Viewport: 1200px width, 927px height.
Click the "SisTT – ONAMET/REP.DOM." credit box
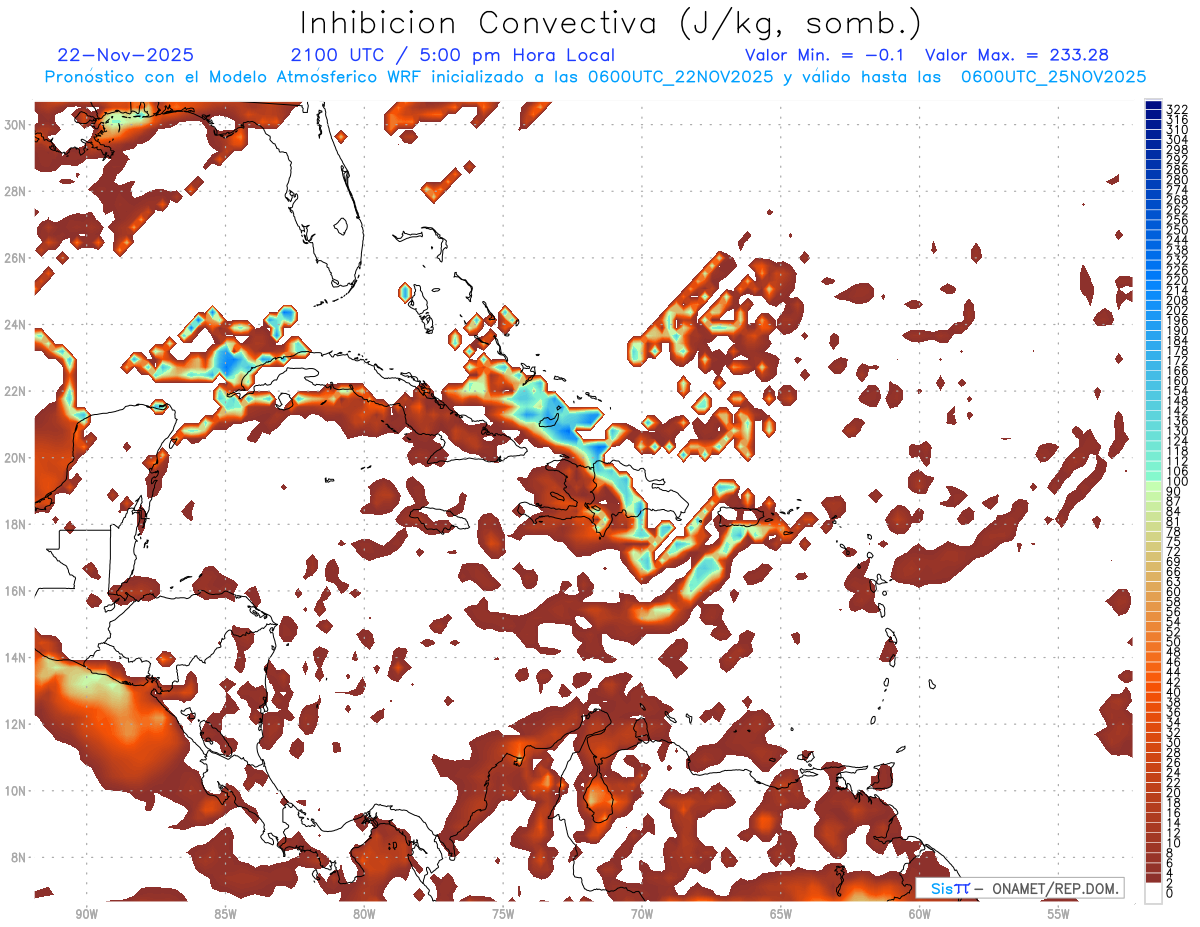click(1020, 888)
